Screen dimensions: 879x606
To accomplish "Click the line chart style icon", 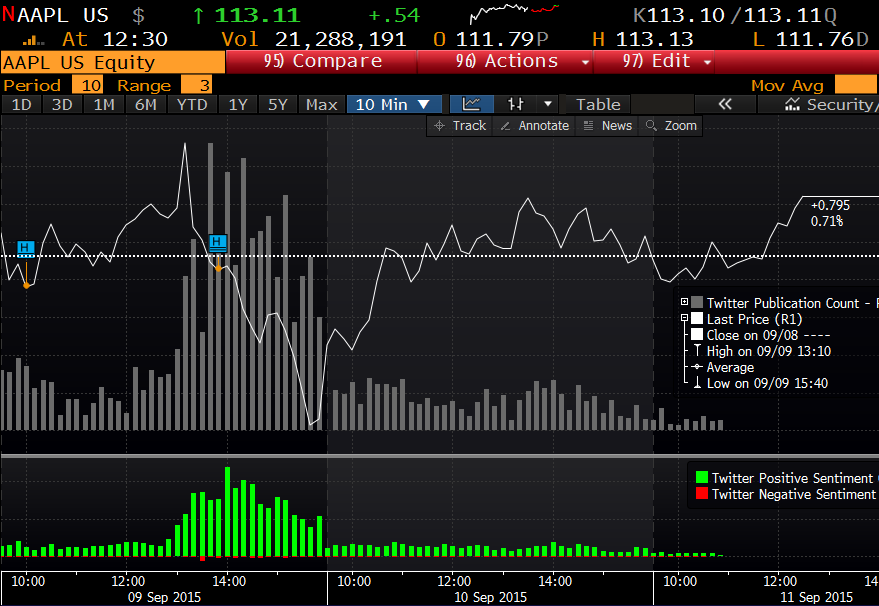I will coord(471,104).
